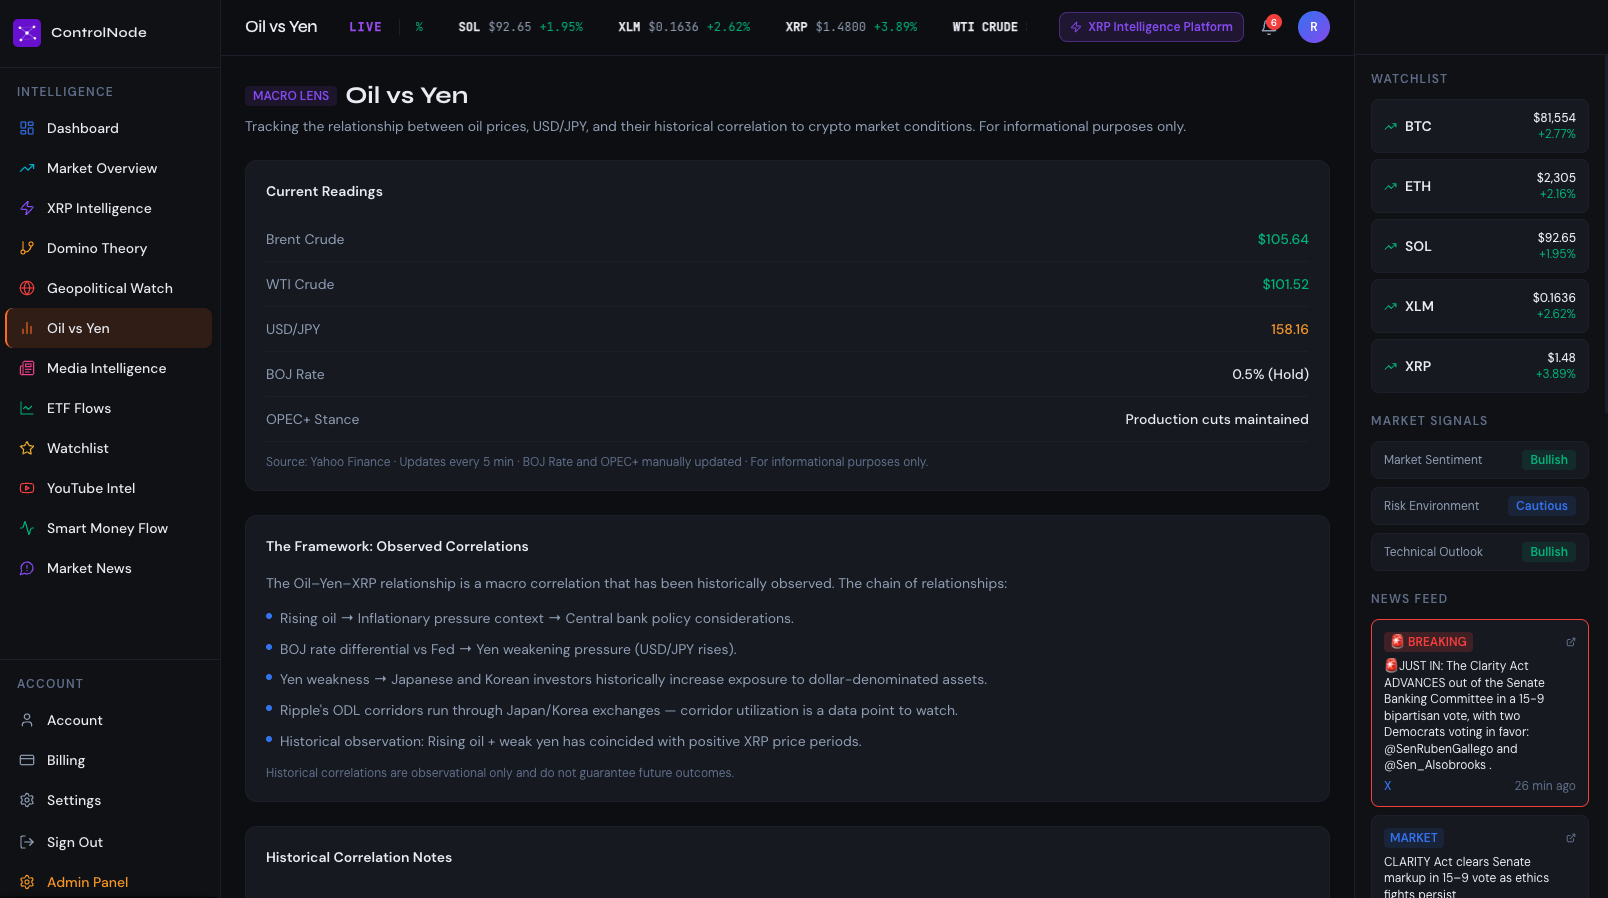Click the Bullish badge for Technical Outlook

[1548, 552]
